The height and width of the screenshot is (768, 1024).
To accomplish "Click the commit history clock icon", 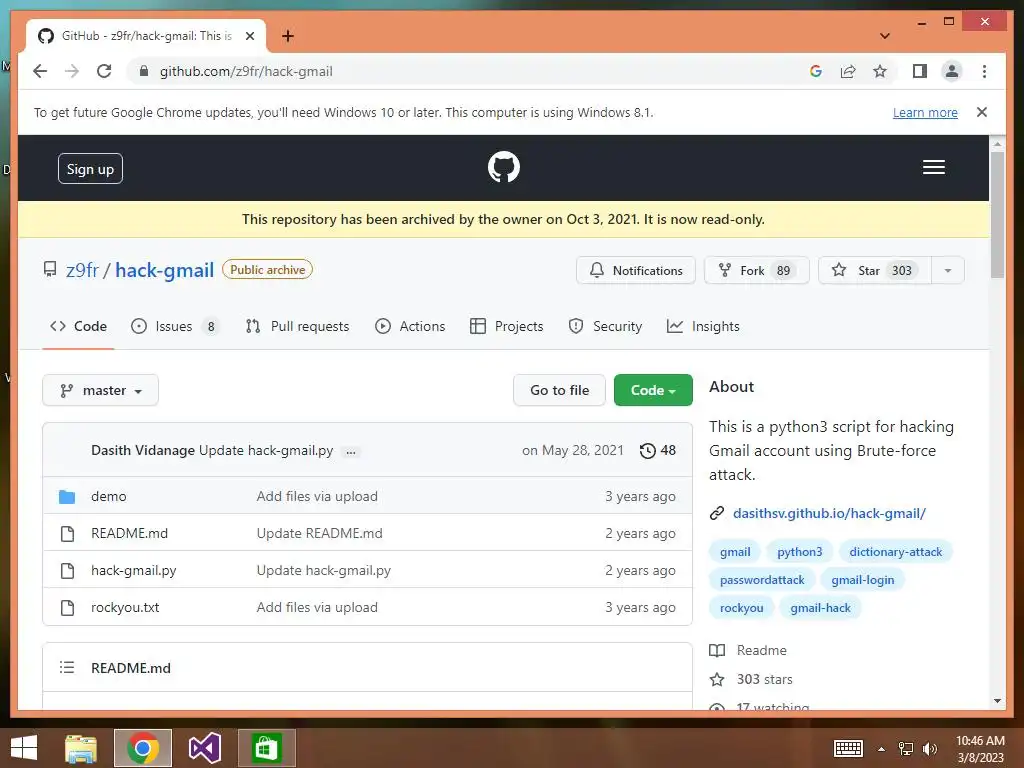I will coord(647,451).
